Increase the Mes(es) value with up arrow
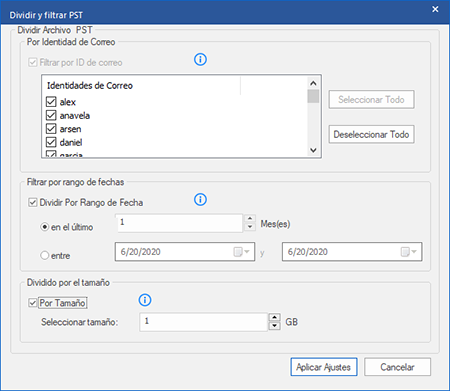Viewport: 450px width, 391px height. (x=250, y=219)
